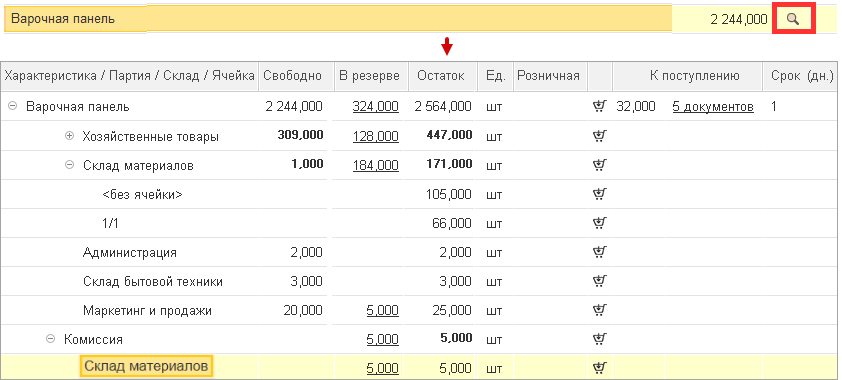
Task: Open the 5 документов link
Action: (713, 107)
